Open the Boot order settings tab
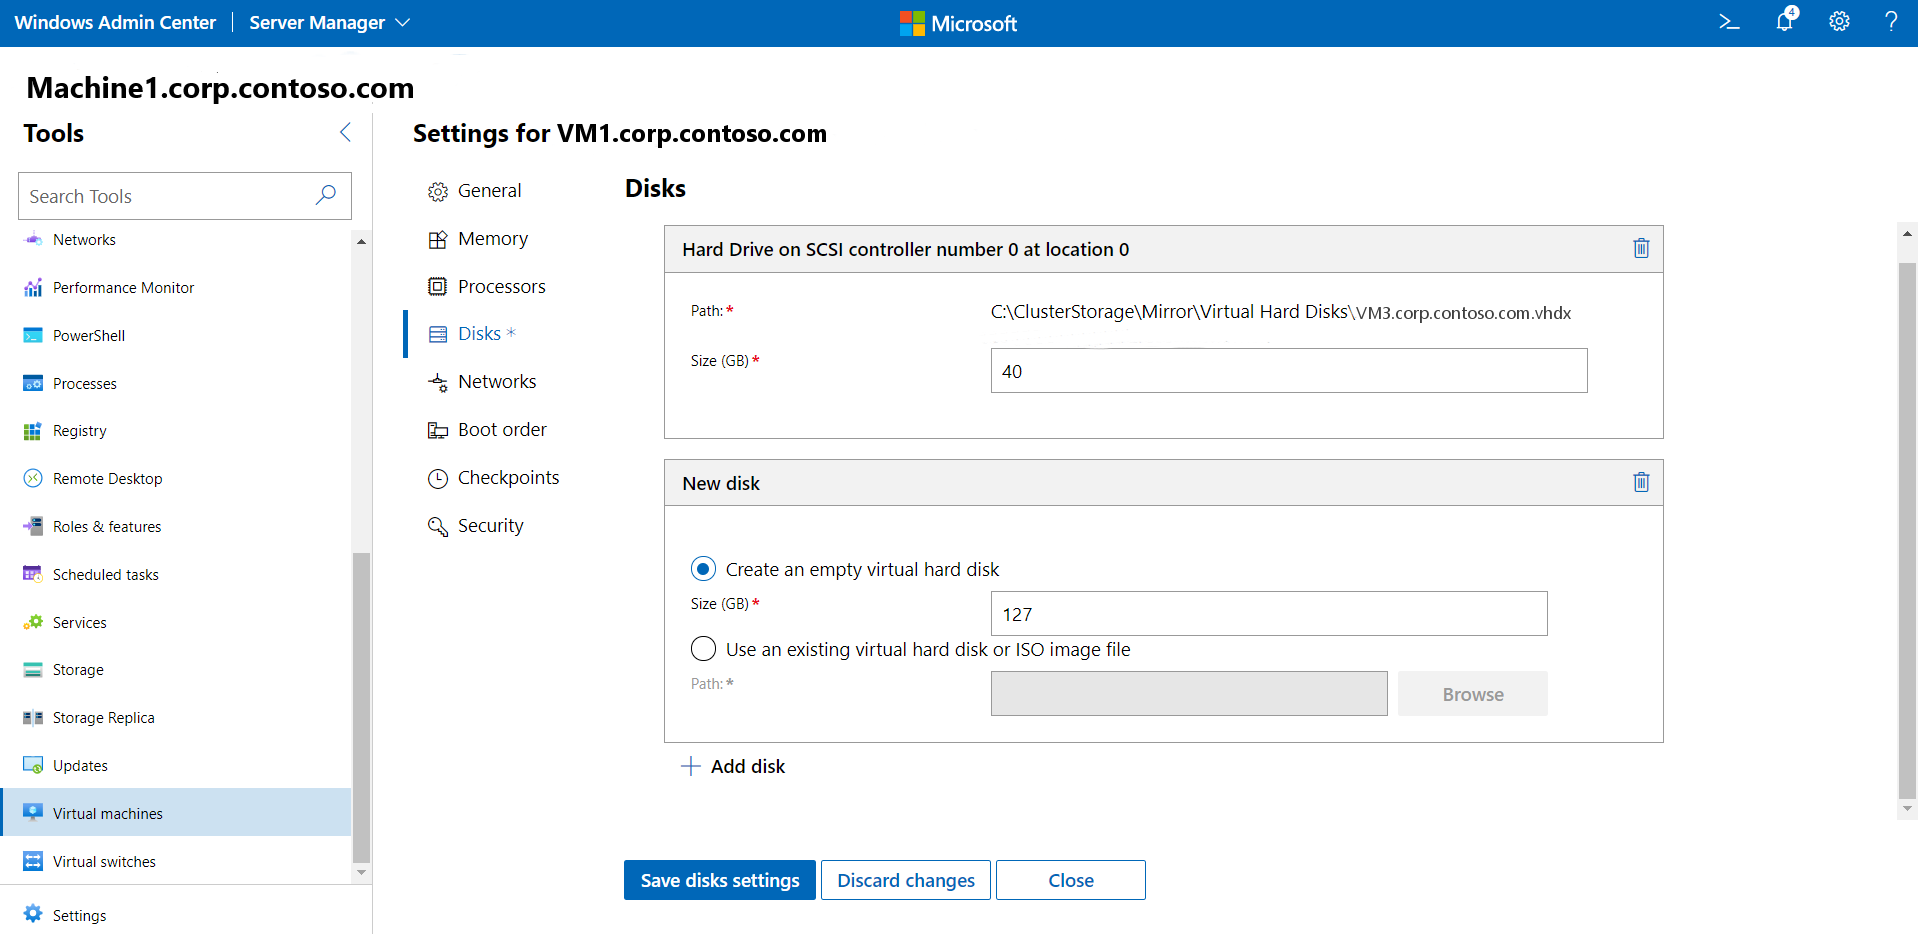The image size is (1918, 934). pos(501,430)
